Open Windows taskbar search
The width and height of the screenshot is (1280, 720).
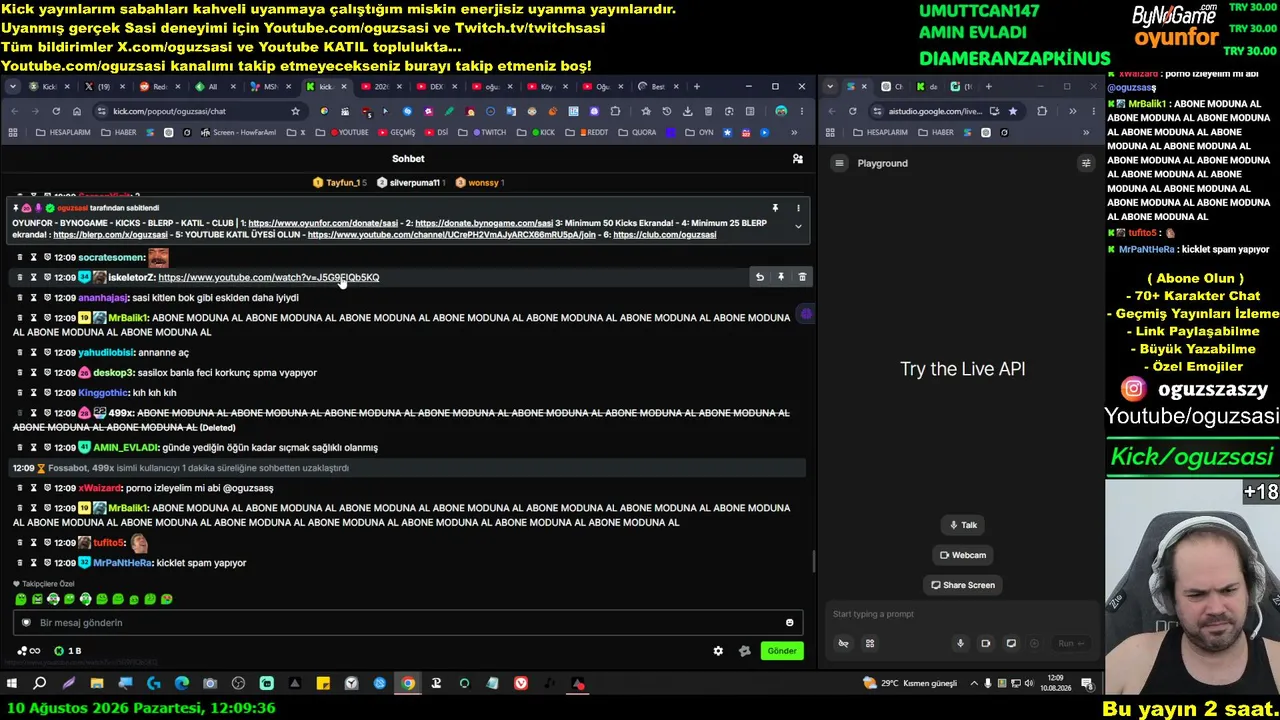pos(40,684)
